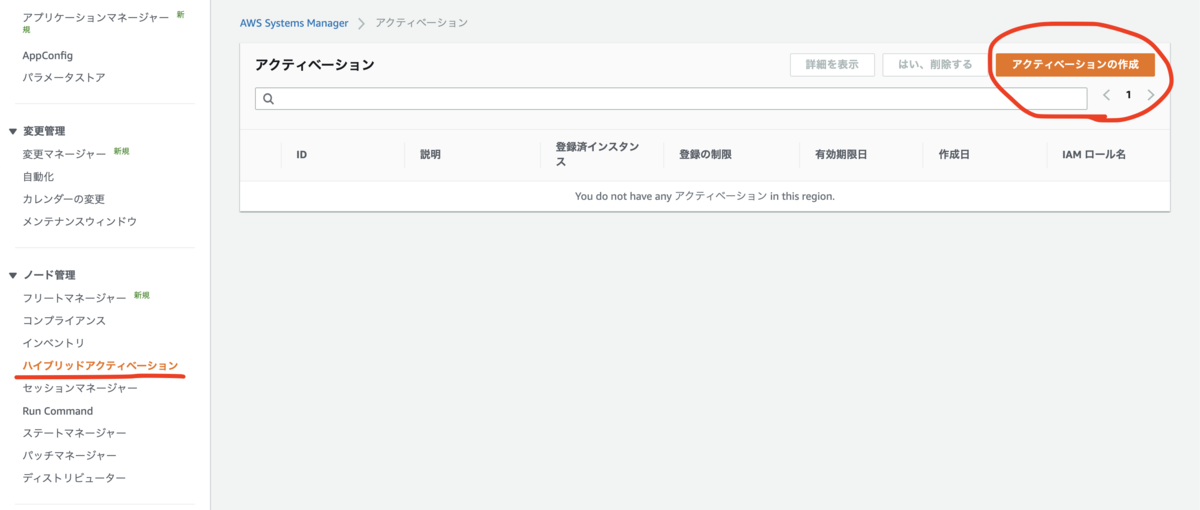Viewport: 1200px width, 510px height.
Task: Click the IAM ロール名 column header
Action: 1094,155
